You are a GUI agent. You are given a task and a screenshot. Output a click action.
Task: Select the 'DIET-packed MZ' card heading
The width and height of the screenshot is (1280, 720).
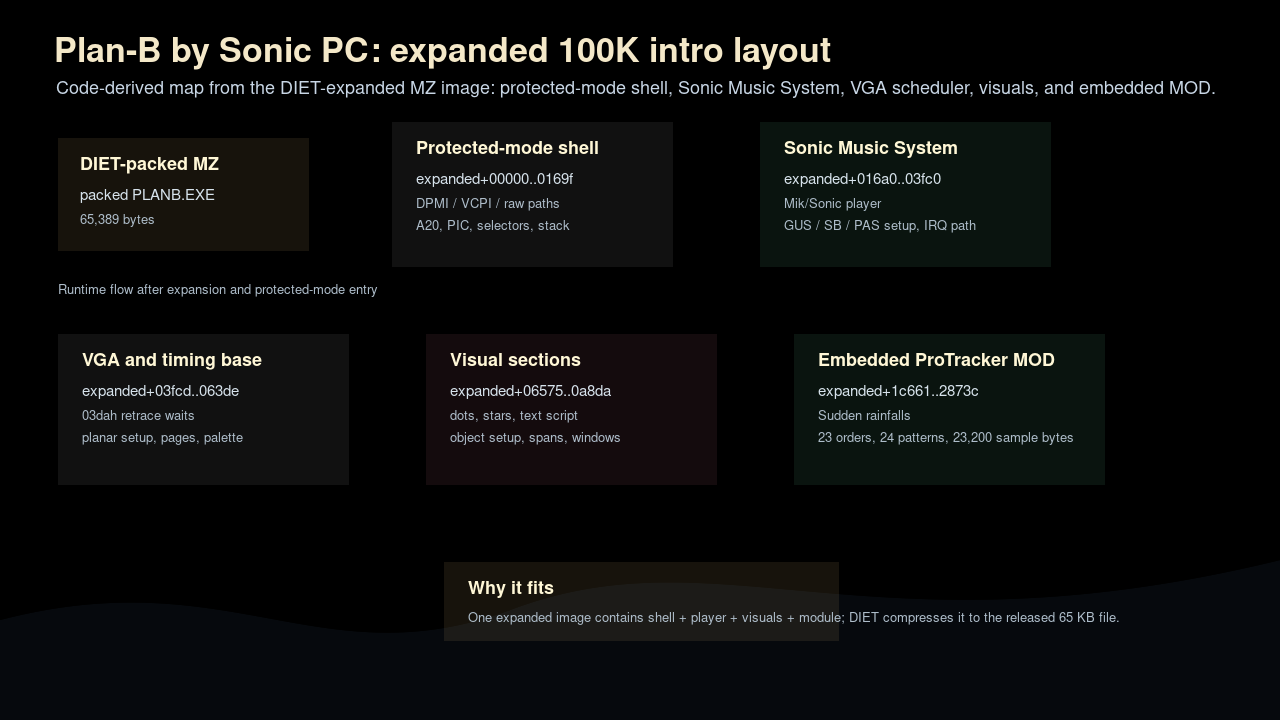(x=149, y=164)
